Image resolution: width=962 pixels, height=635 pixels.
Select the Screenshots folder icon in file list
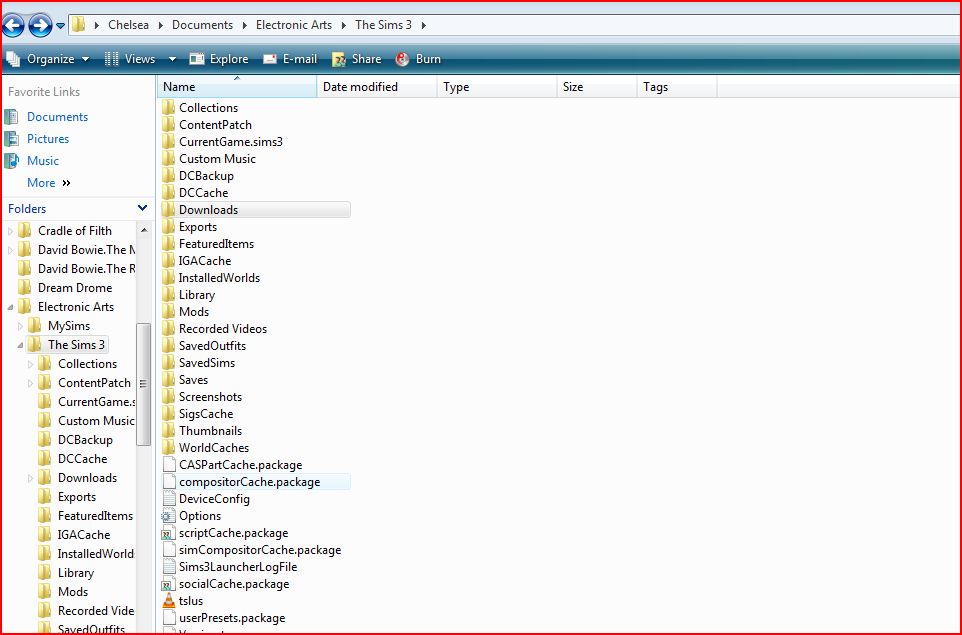click(x=169, y=397)
